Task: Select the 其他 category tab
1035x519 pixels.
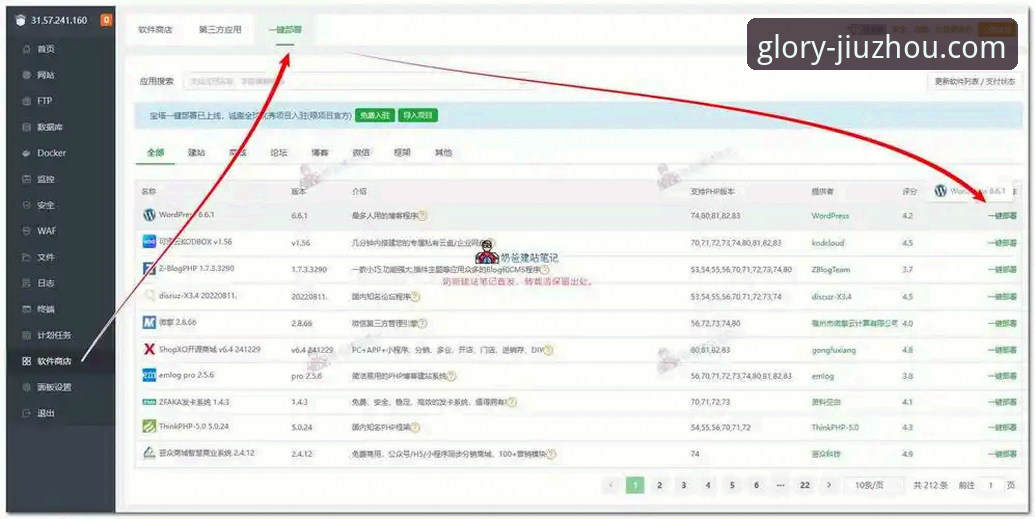Action: click(x=443, y=153)
